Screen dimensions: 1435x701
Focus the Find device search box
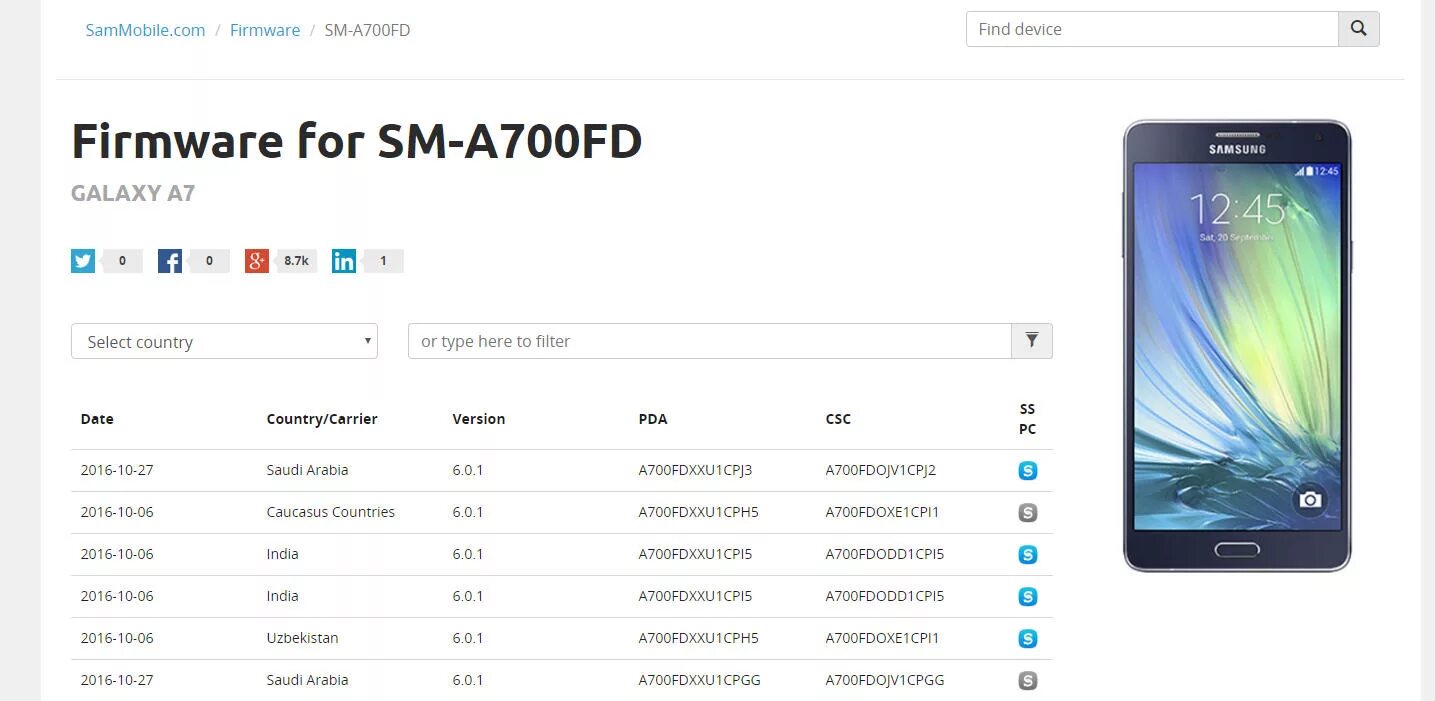tap(1152, 29)
